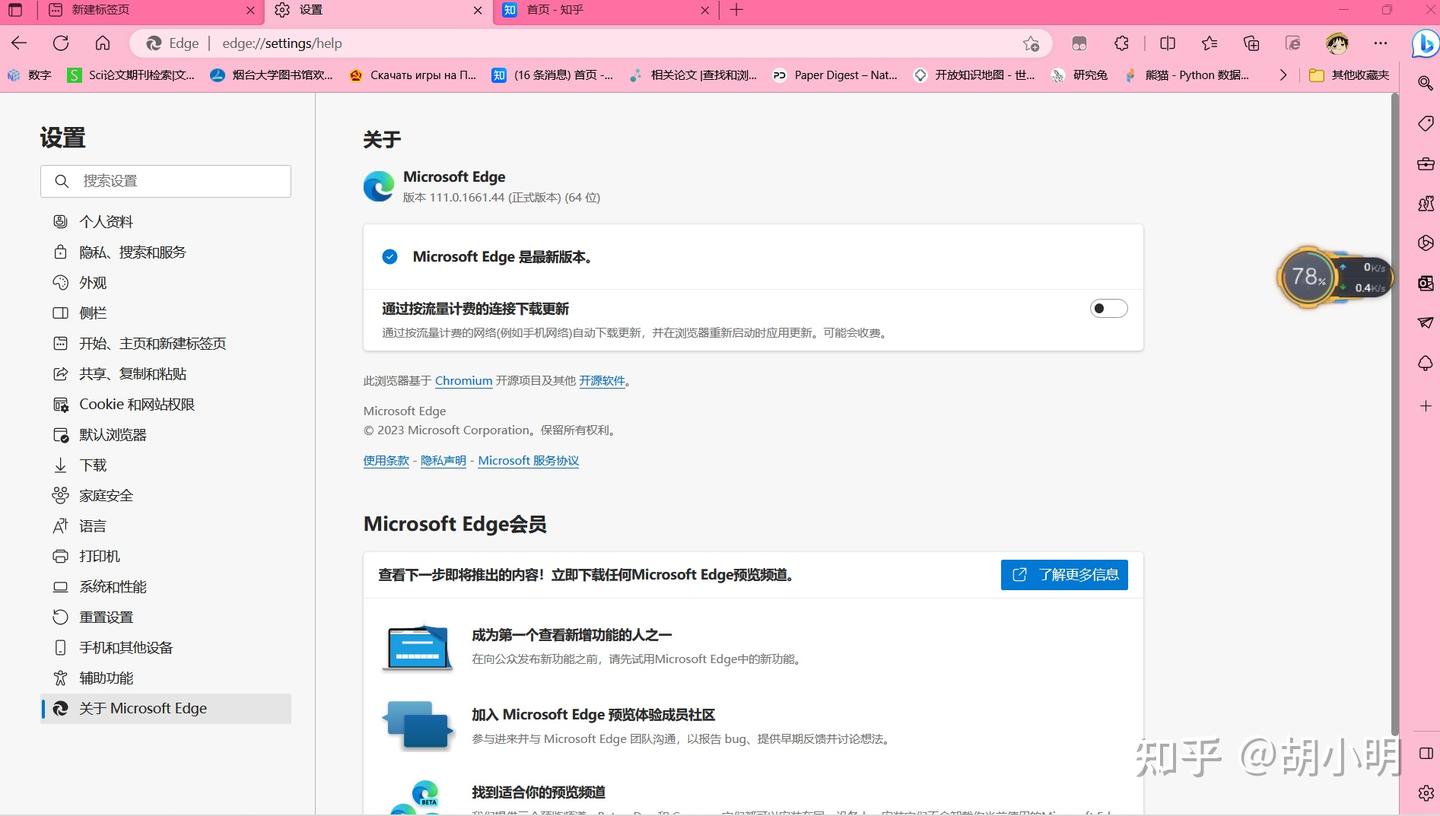Open sidebar Outlook icon
This screenshot has height=816, width=1440.
pos(1426,283)
